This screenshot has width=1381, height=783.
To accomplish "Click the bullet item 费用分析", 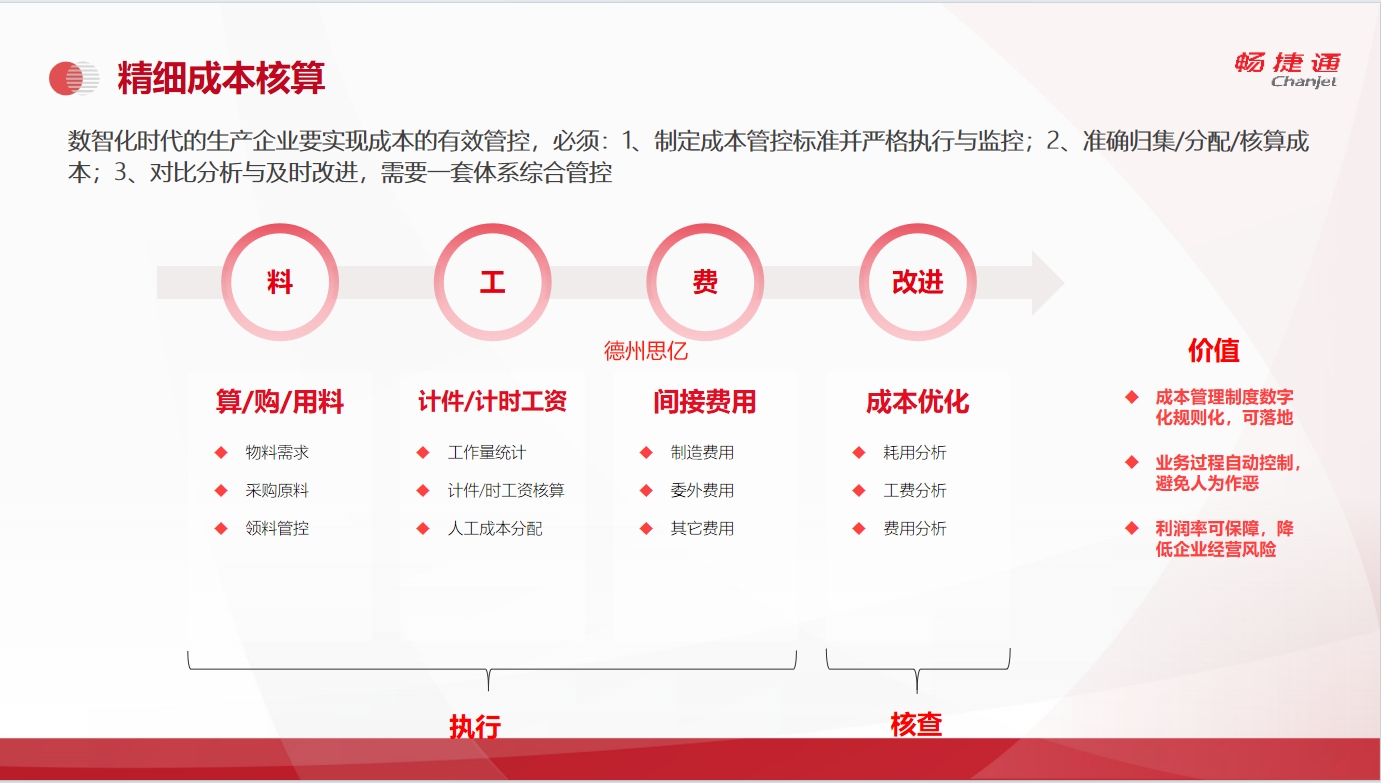I will click(915, 529).
